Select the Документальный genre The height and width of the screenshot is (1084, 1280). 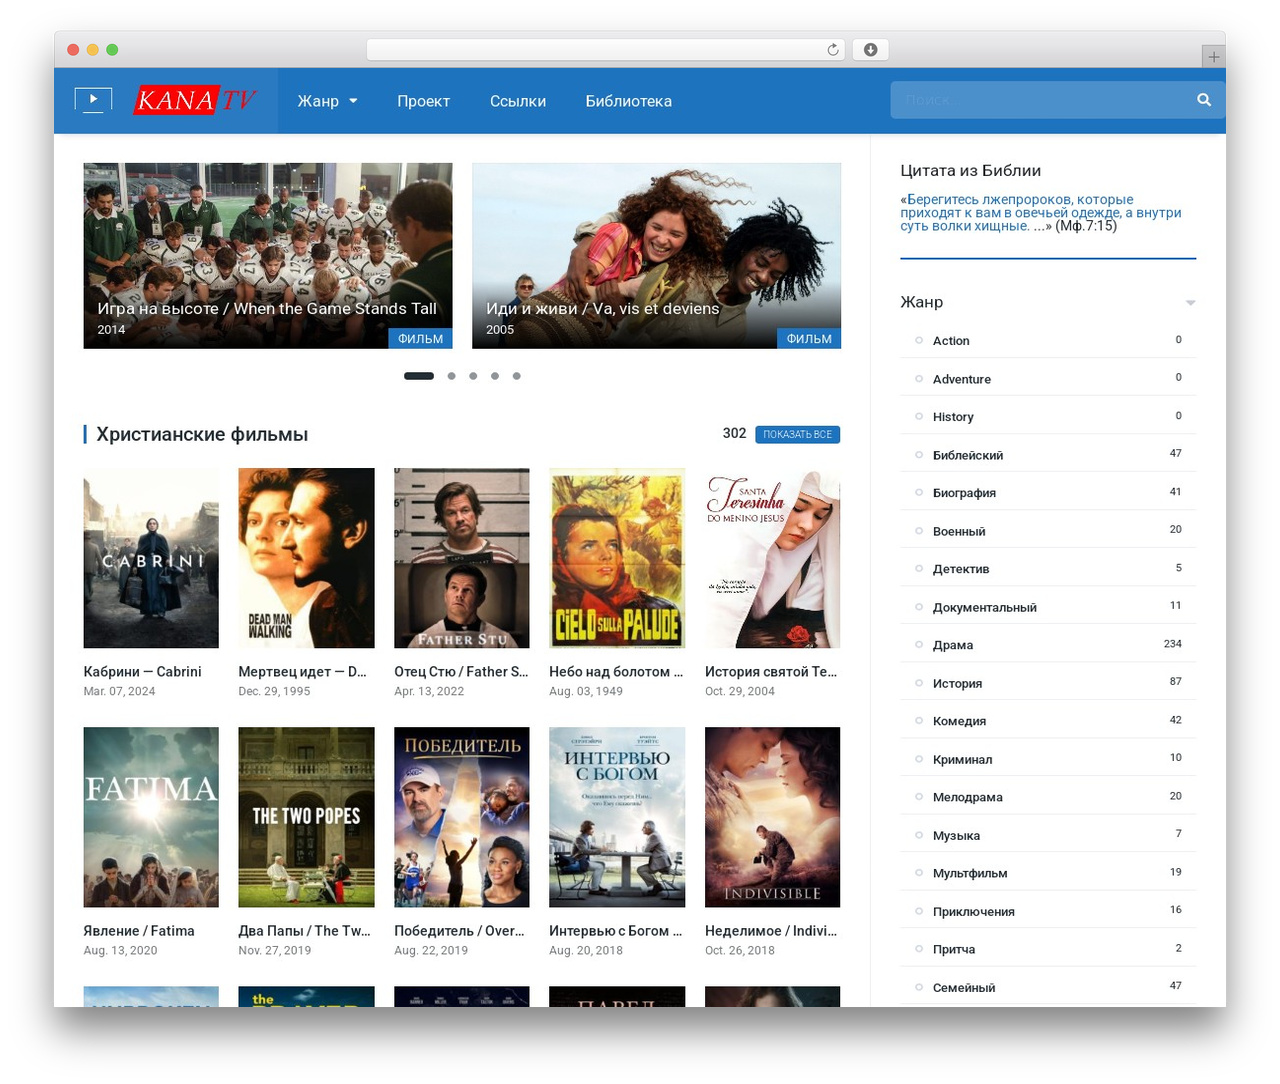click(985, 607)
